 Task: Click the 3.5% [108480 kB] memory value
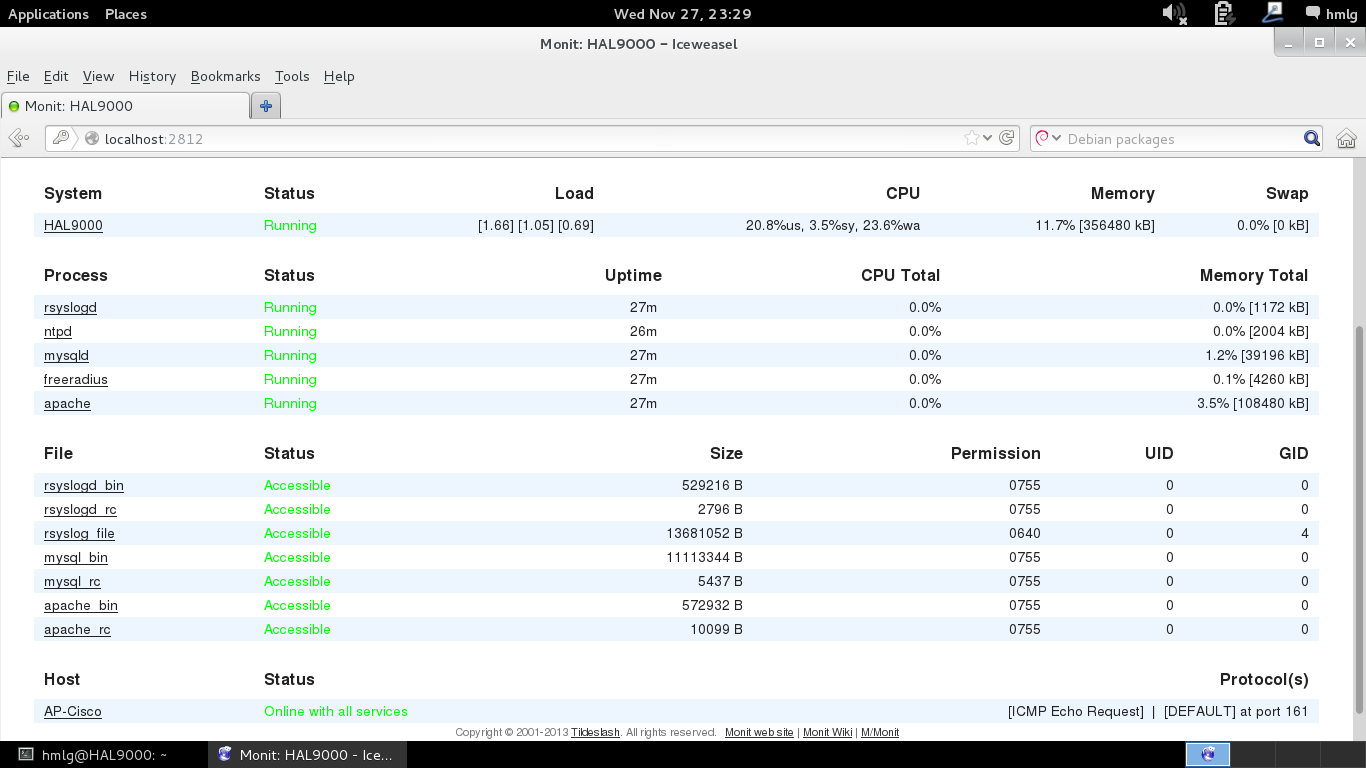pos(1252,403)
